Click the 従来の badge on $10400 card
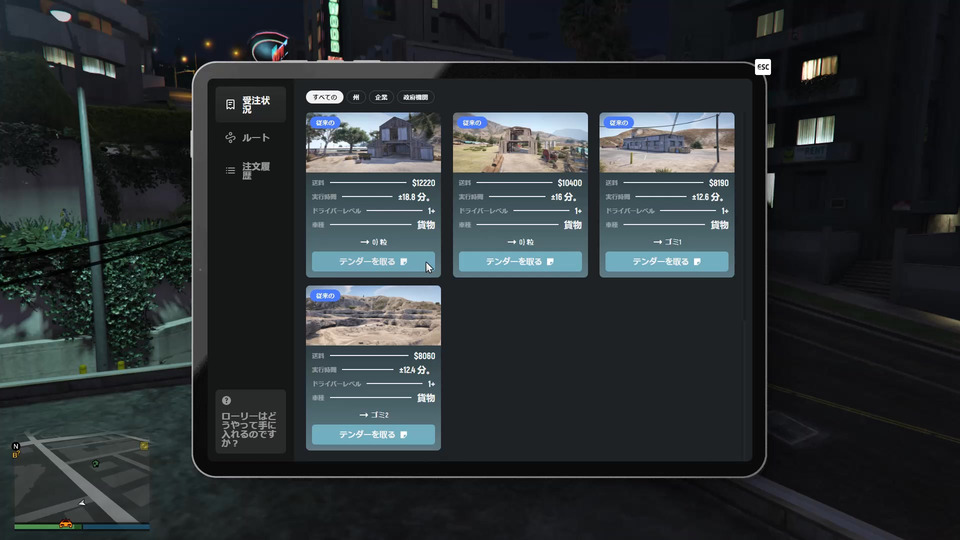960x540 pixels. click(472, 122)
